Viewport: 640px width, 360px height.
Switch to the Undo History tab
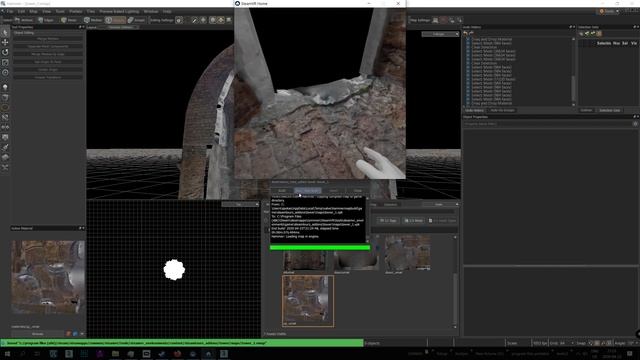pyautogui.click(x=474, y=110)
